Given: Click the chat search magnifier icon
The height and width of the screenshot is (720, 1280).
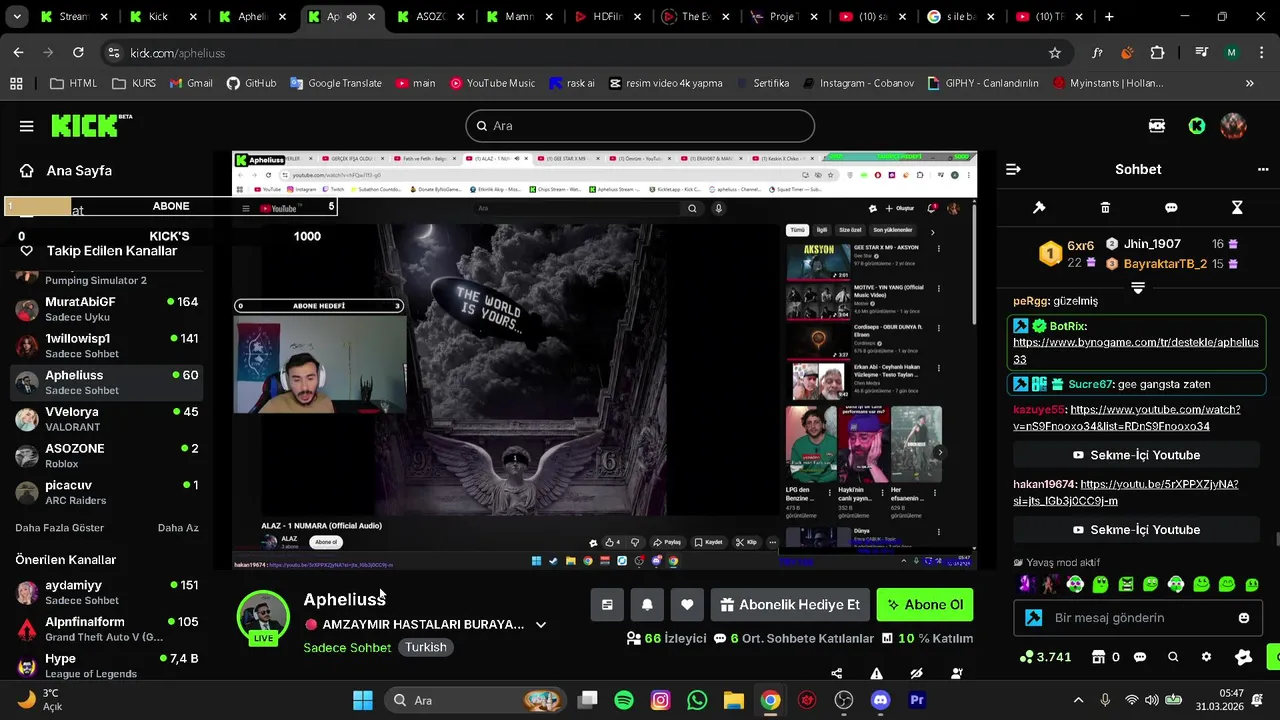Looking at the screenshot, I should 1173,657.
